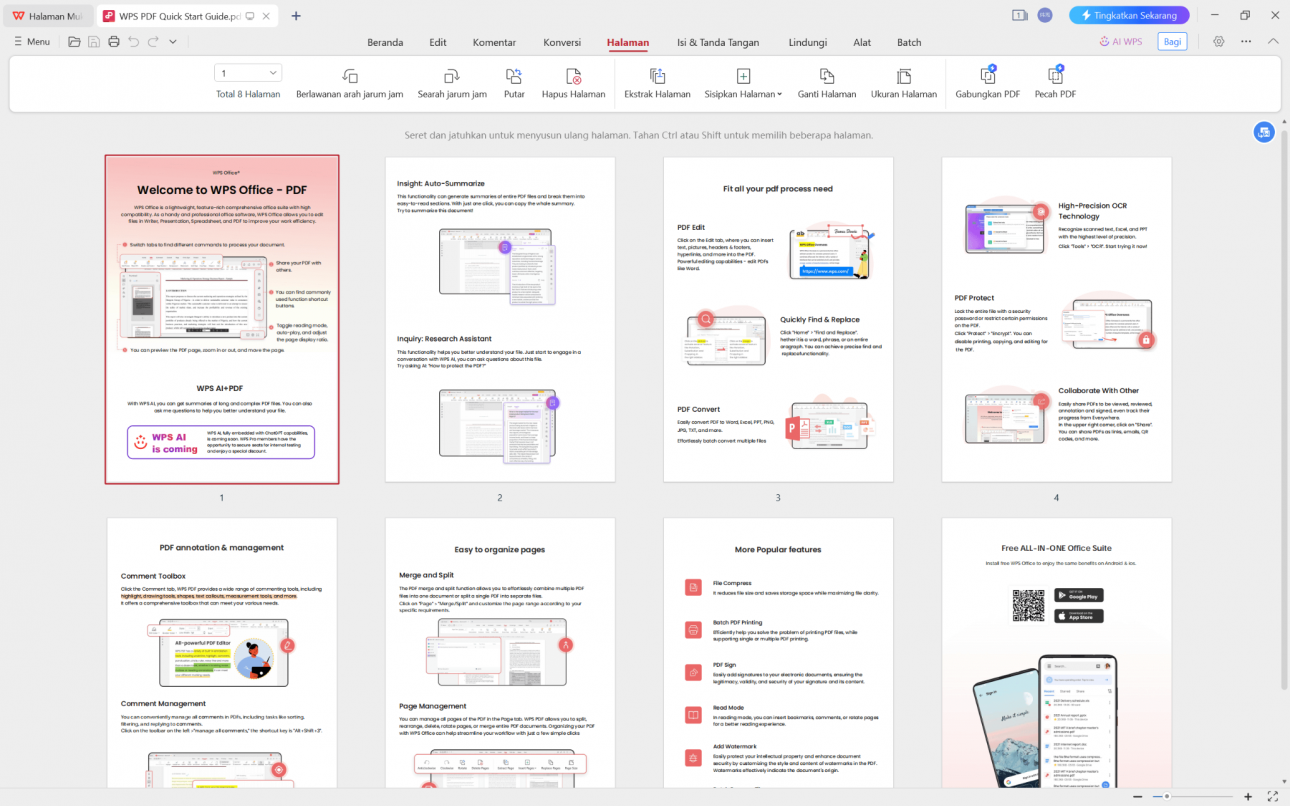Open Gabungkan PDF tool
This screenshot has height=806, width=1290.
985,74
